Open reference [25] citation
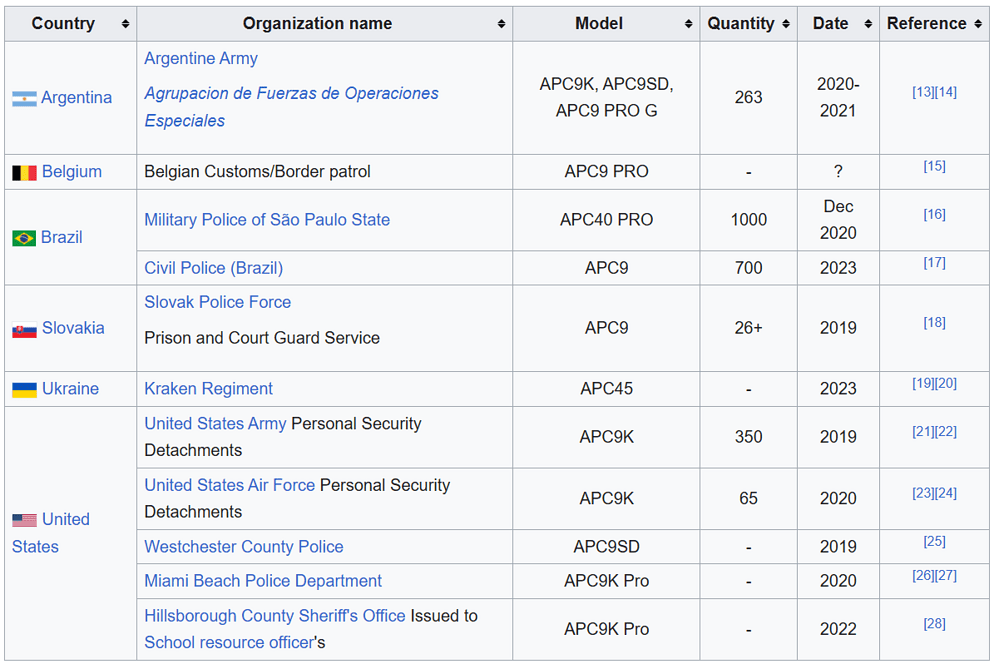 [x=935, y=542]
